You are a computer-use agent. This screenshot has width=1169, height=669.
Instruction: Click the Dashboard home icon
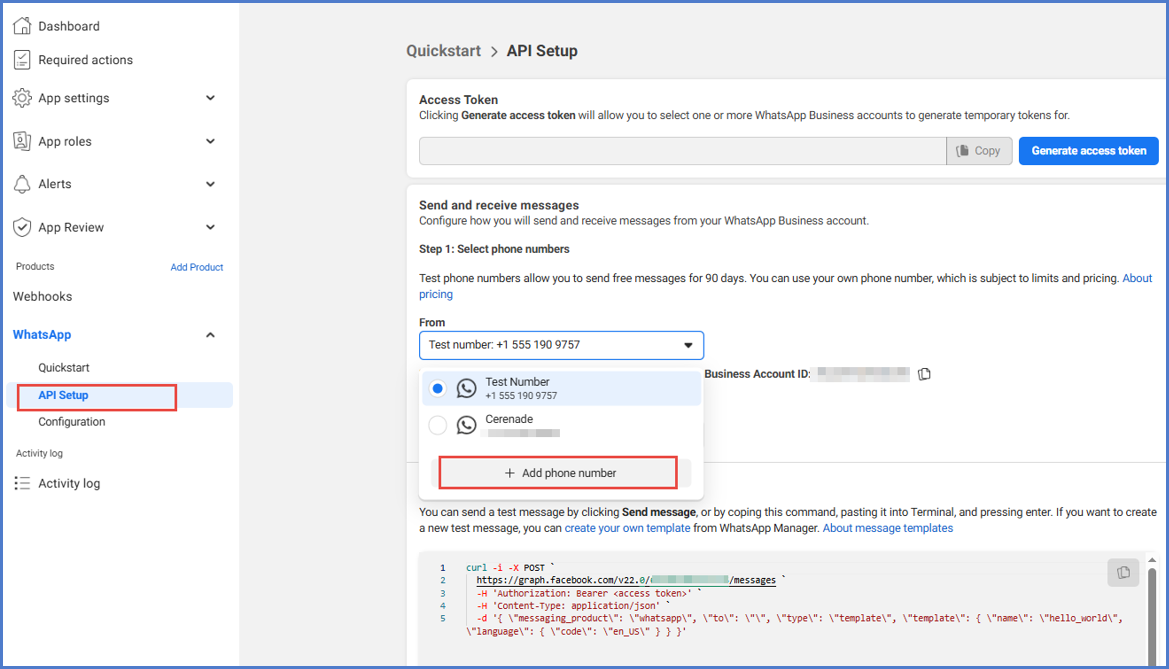click(22, 26)
